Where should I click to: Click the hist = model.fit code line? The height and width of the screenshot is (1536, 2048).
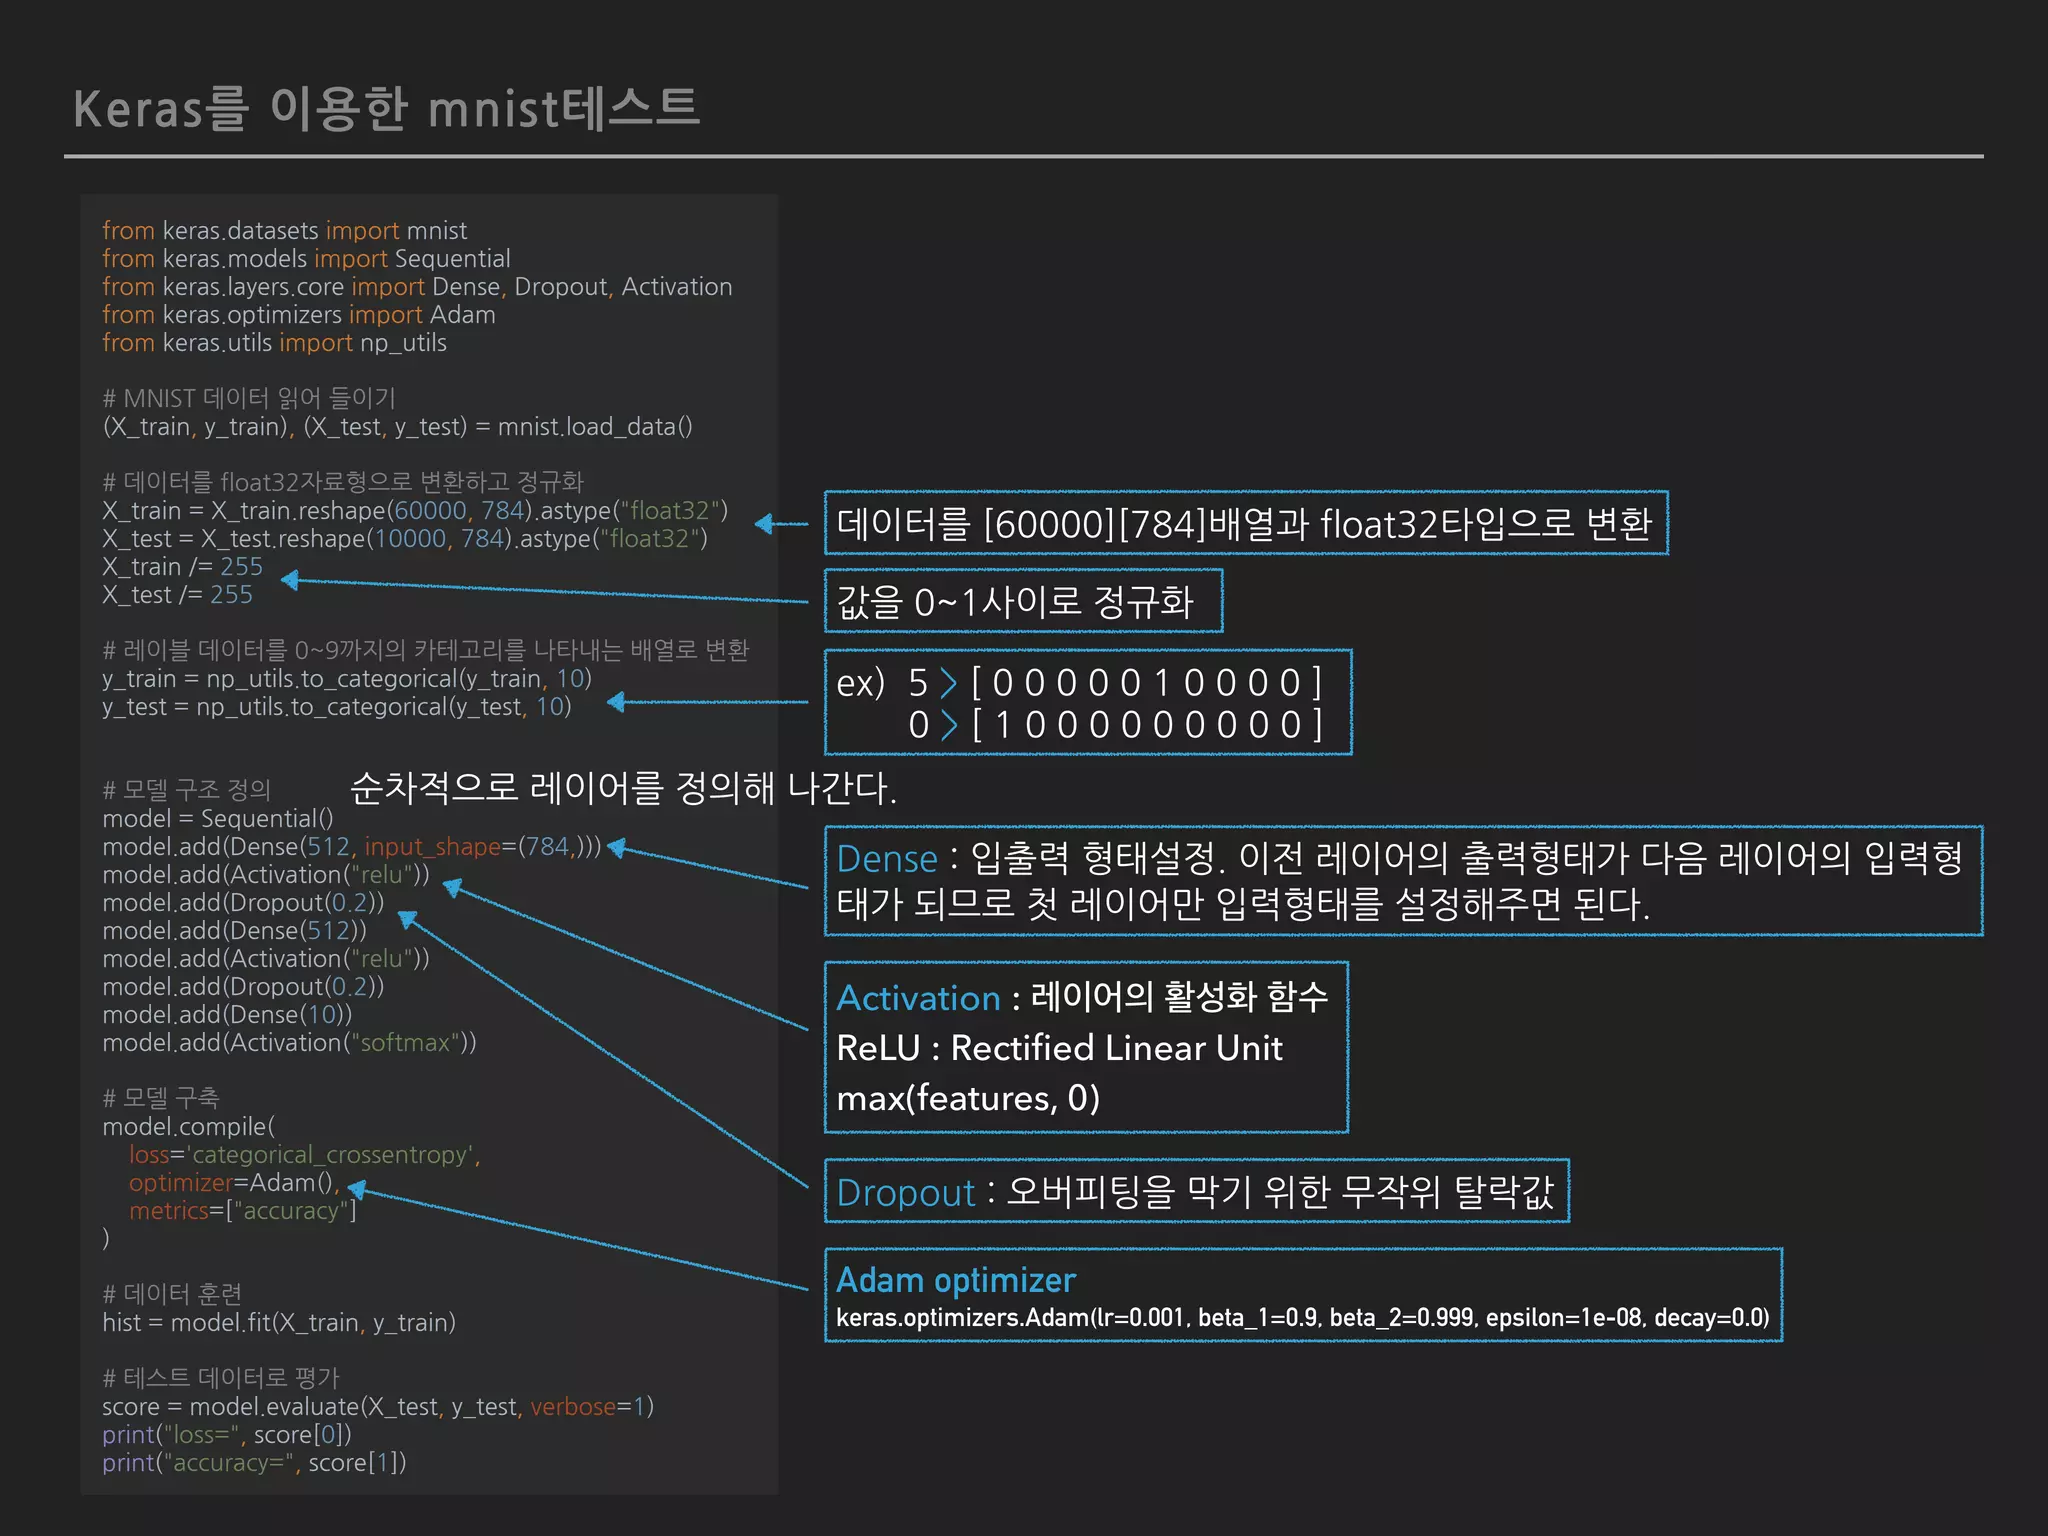[278, 1323]
